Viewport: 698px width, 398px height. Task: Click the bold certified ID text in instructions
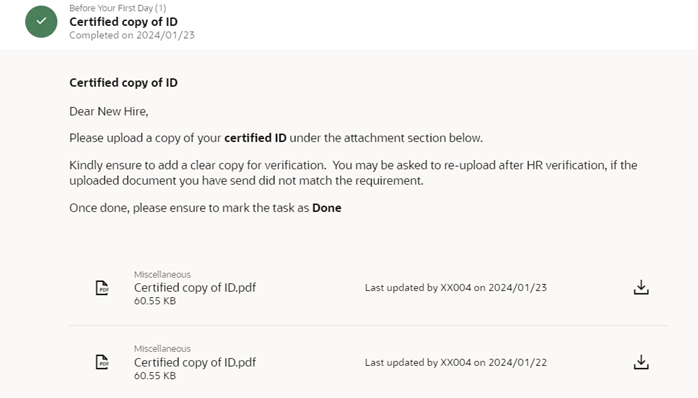[255, 138]
